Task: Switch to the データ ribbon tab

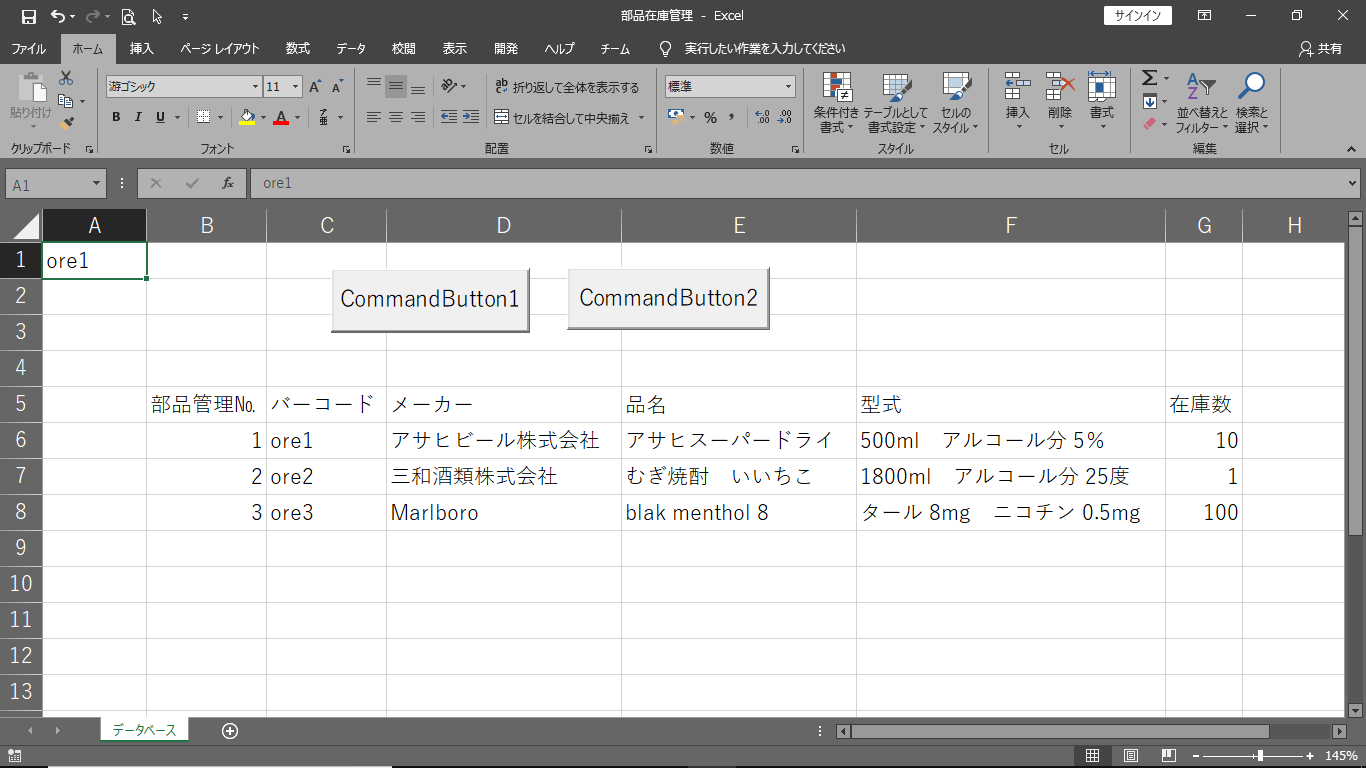Action: [351, 48]
